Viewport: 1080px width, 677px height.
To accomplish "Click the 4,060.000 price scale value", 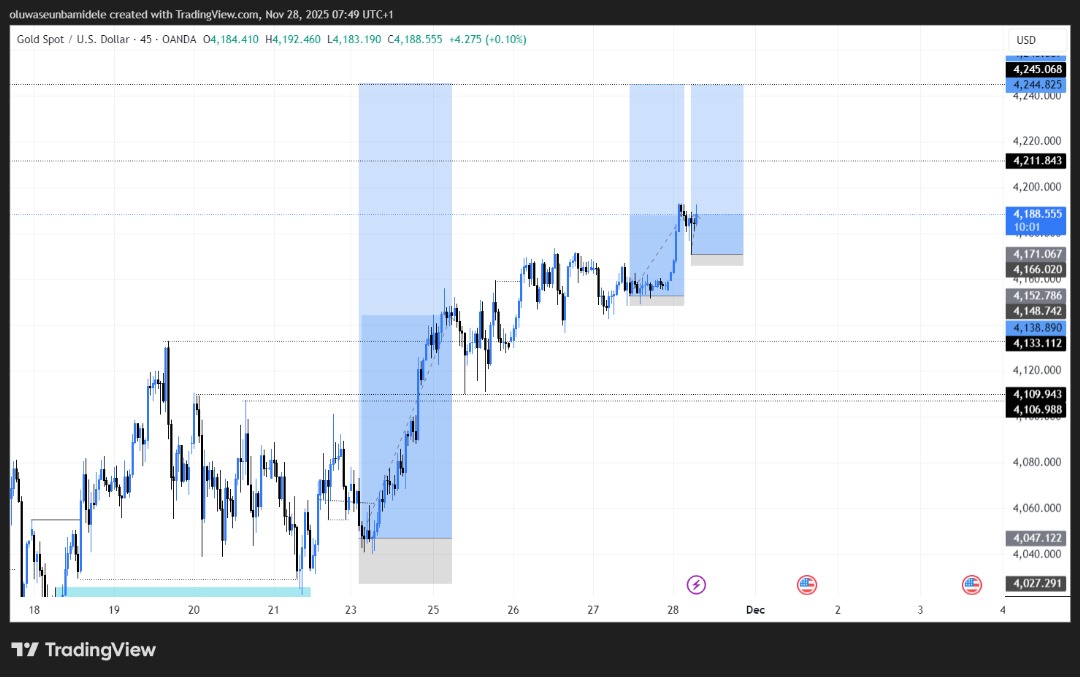I will (x=1037, y=508).
